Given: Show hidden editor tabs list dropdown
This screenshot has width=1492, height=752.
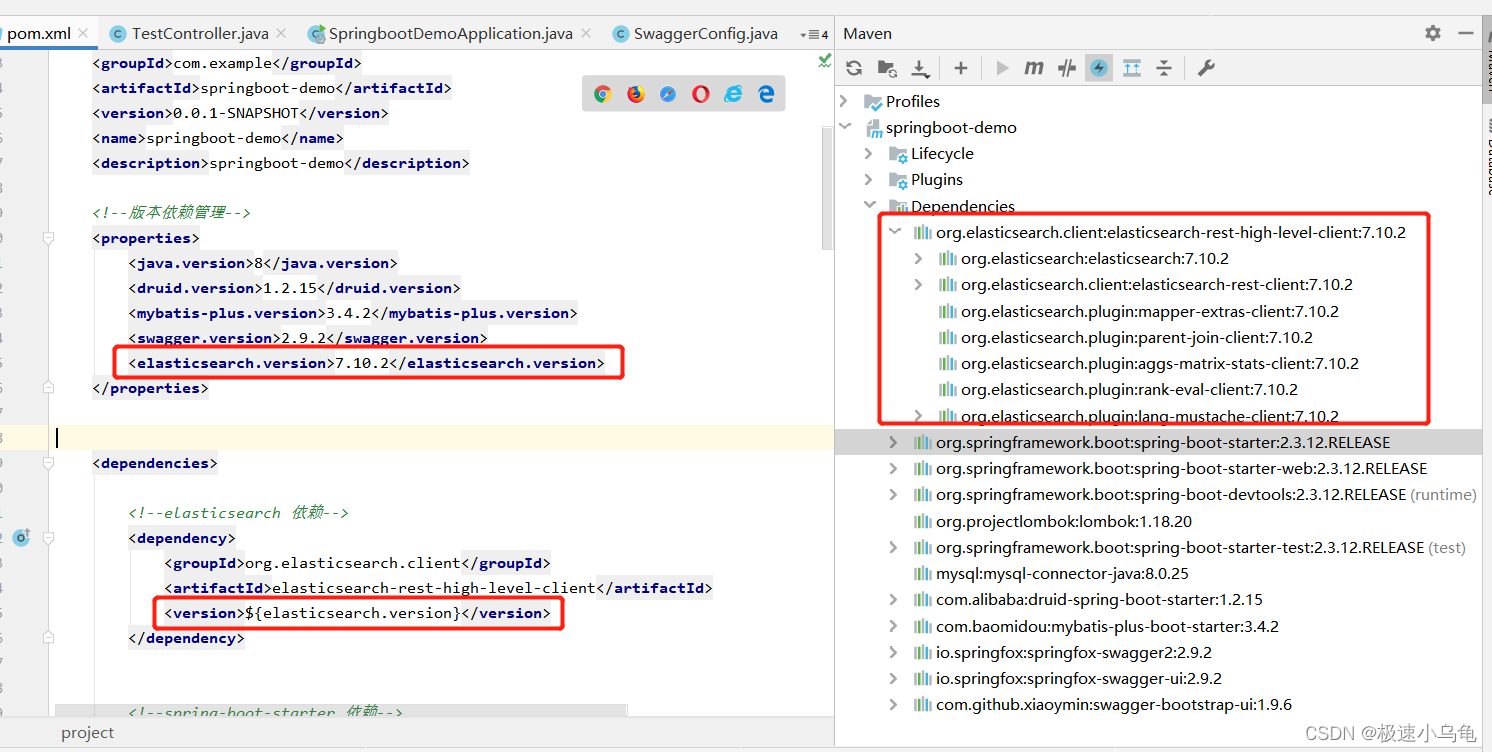Looking at the screenshot, I should click(815, 34).
